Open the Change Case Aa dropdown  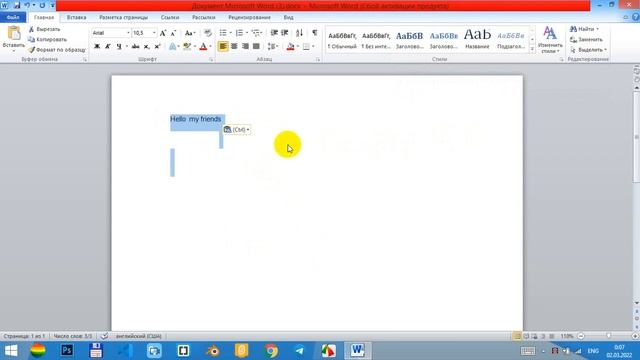[190, 33]
